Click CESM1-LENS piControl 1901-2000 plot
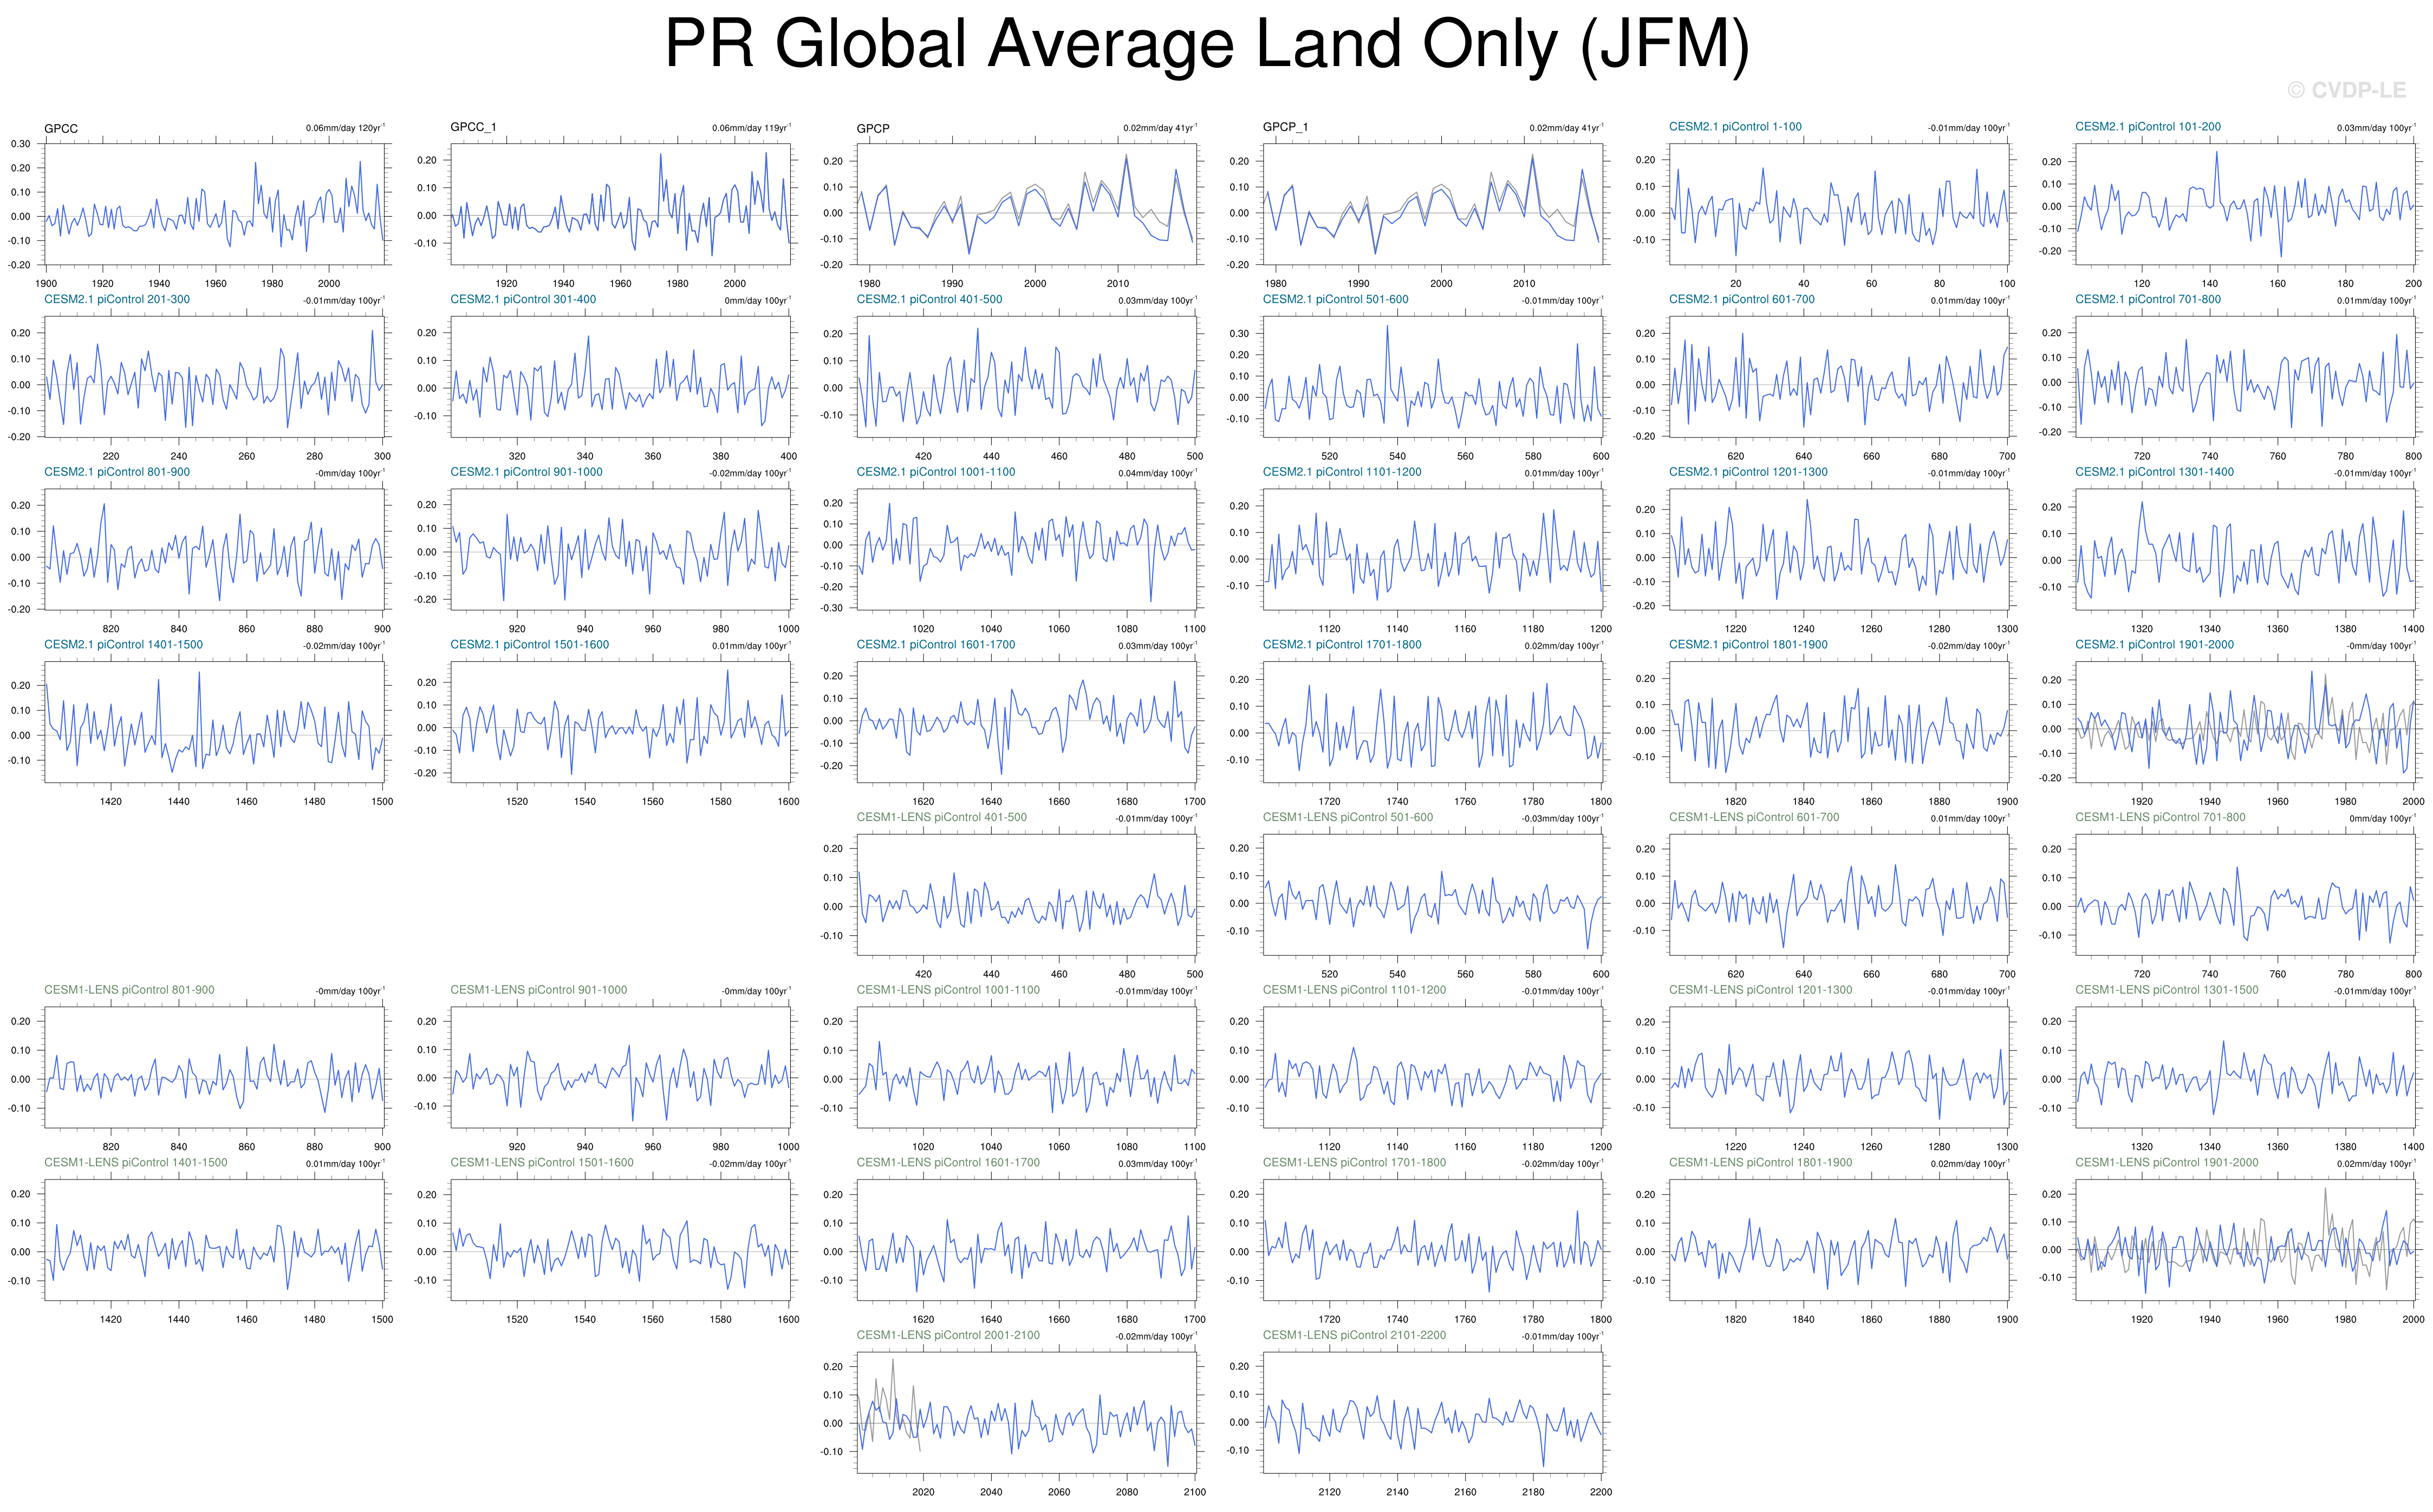The width and height of the screenshot is (2433, 1512). click(x=2245, y=1240)
